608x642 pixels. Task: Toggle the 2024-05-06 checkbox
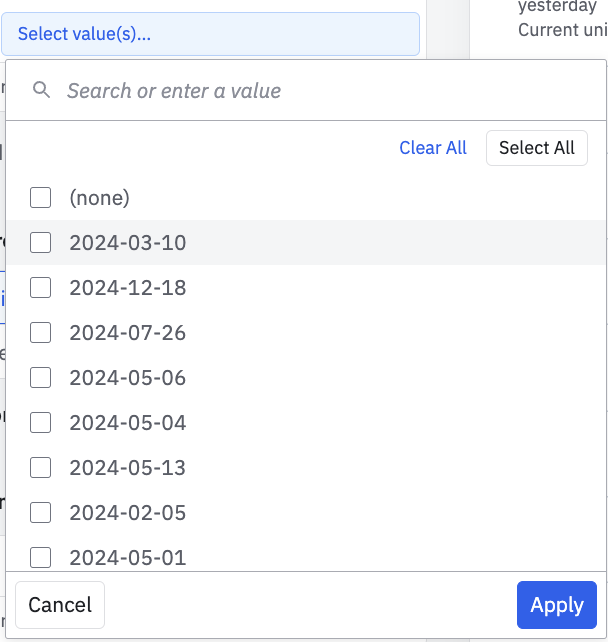pyautogui.click(x=41, y=378)
